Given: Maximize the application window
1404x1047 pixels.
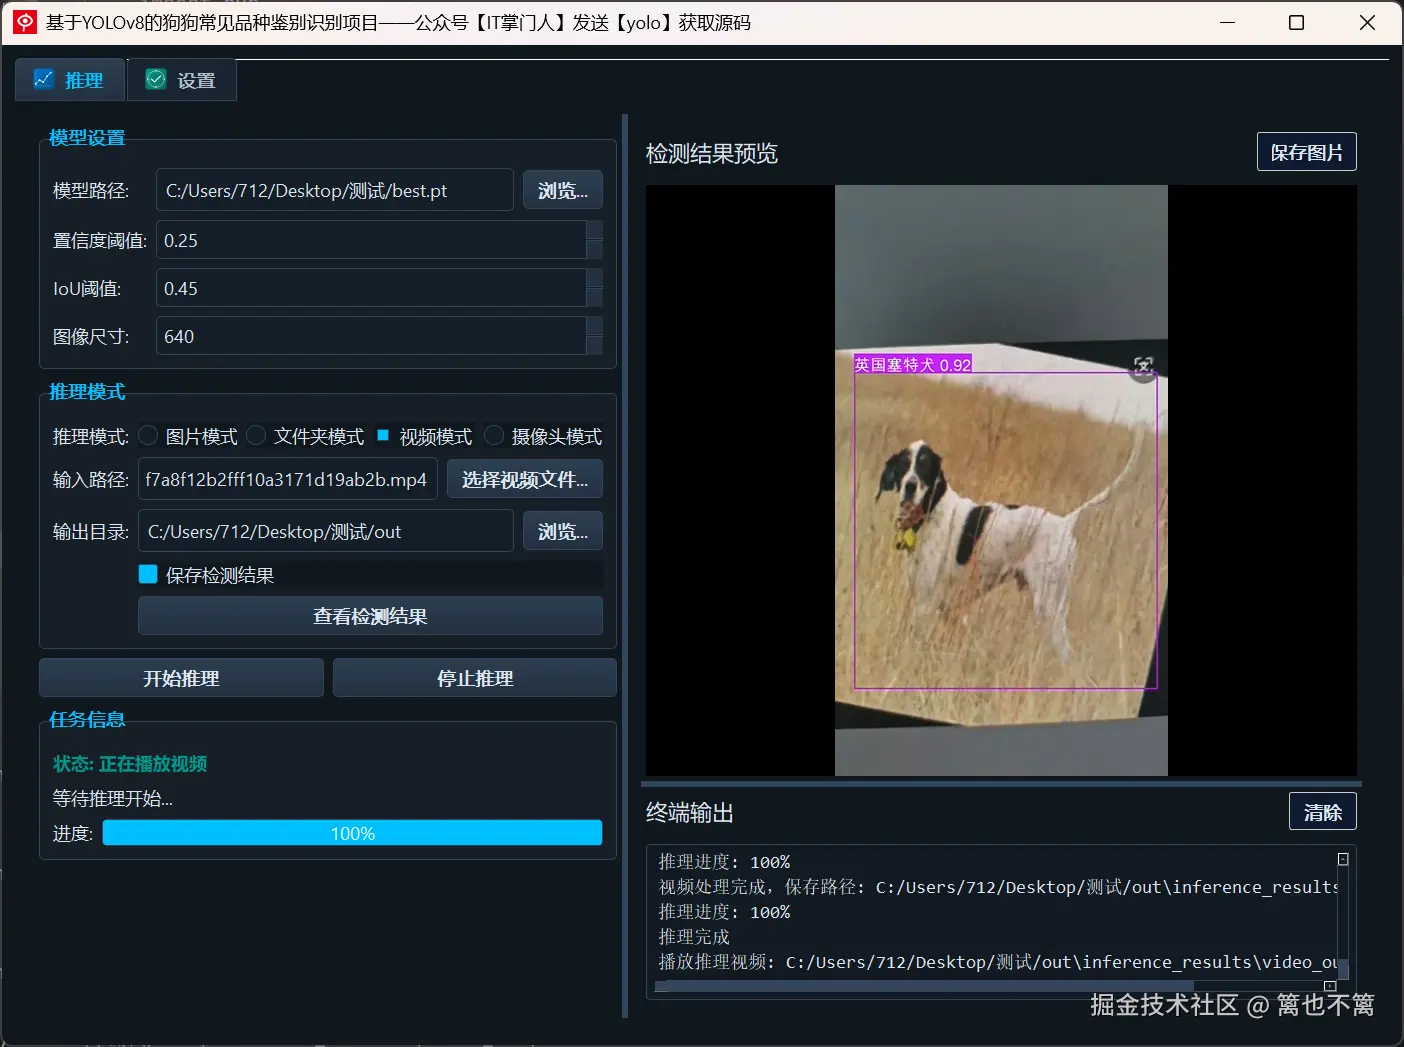Looking at the screenshot, I should [1296, 22].
